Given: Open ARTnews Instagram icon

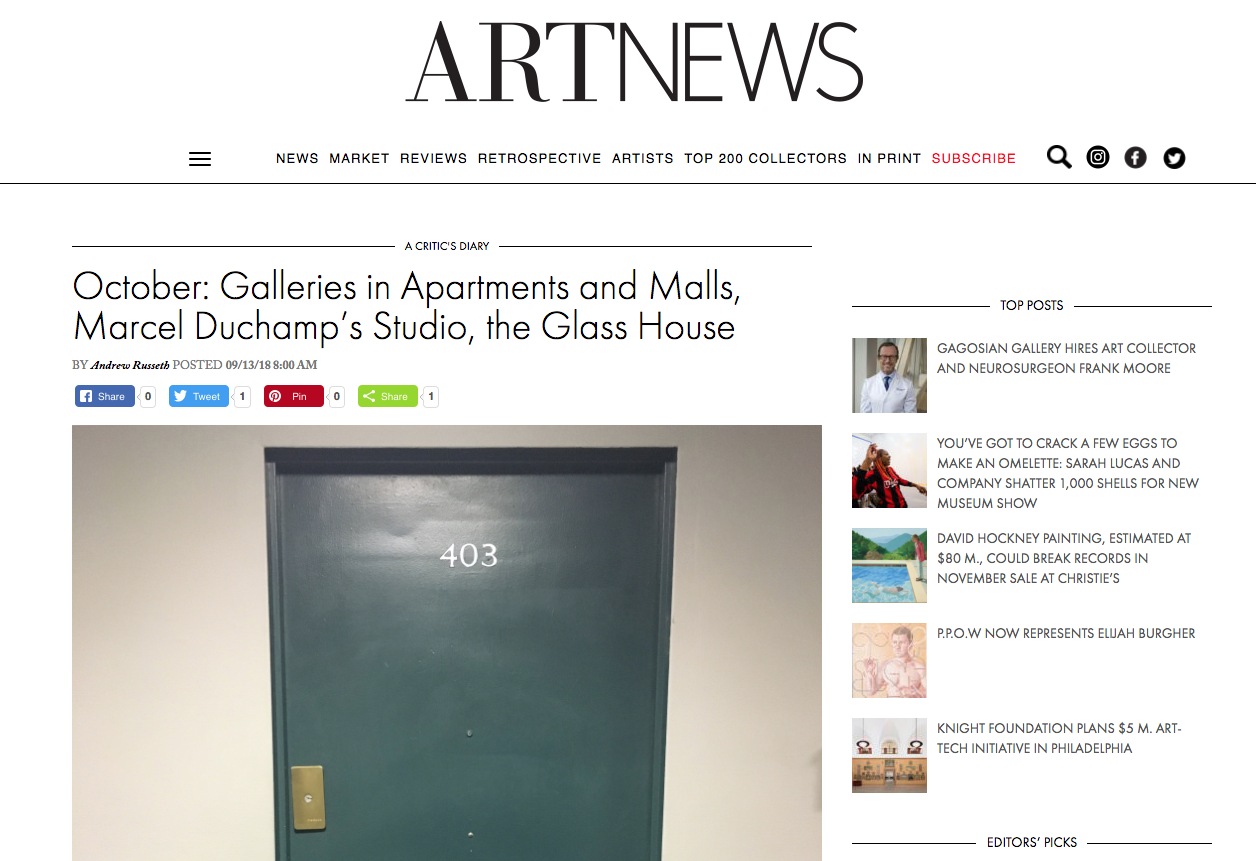Looking at the screenshot, I should click(x=1098, y=157).
